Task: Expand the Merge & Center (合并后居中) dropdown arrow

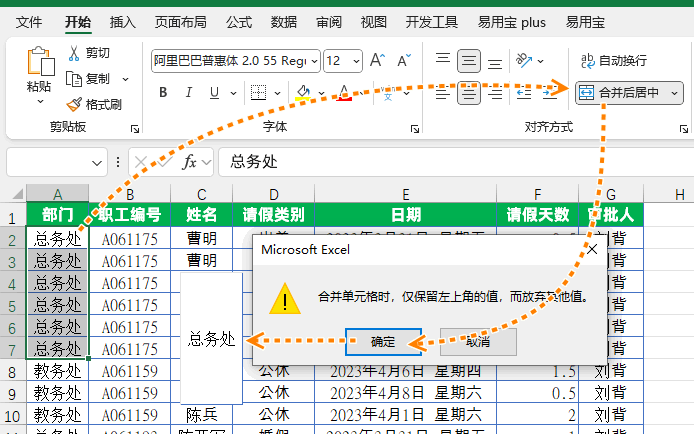Action: (674, 93)
